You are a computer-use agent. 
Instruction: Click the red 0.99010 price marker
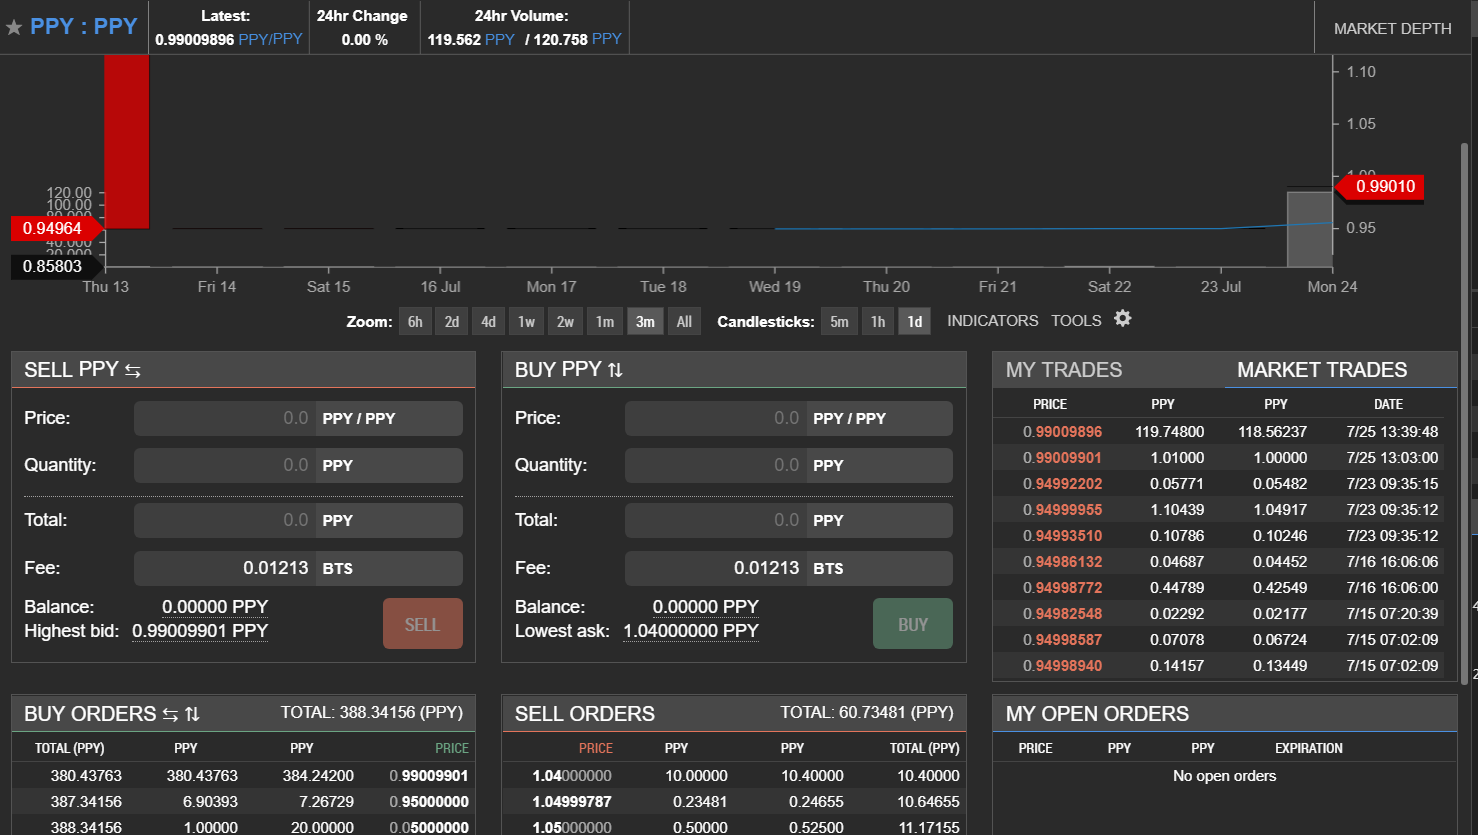(1379, 187)
